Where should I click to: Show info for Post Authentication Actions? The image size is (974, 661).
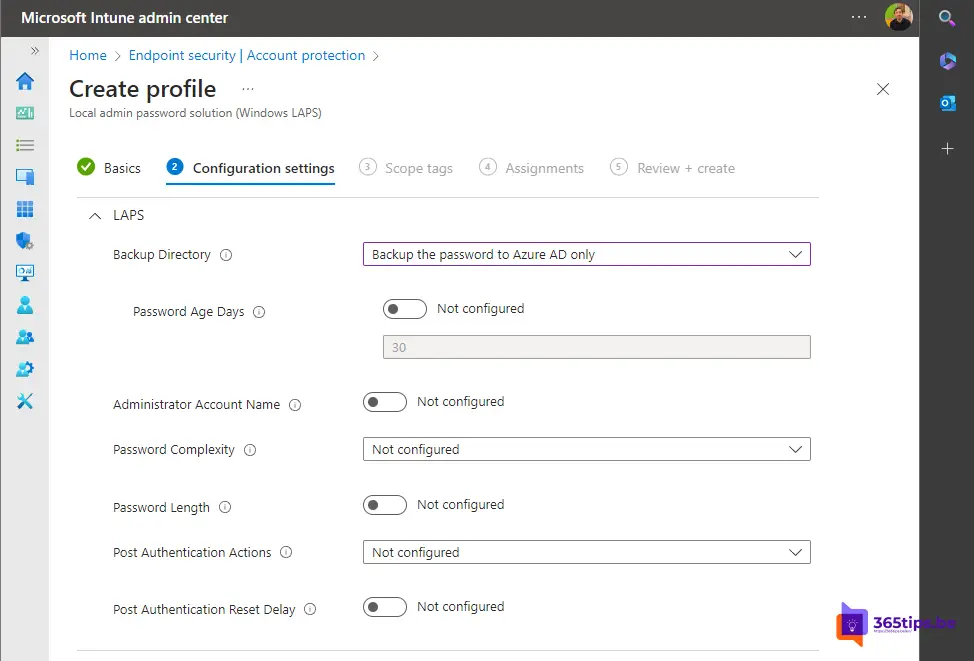click(286, 552)
